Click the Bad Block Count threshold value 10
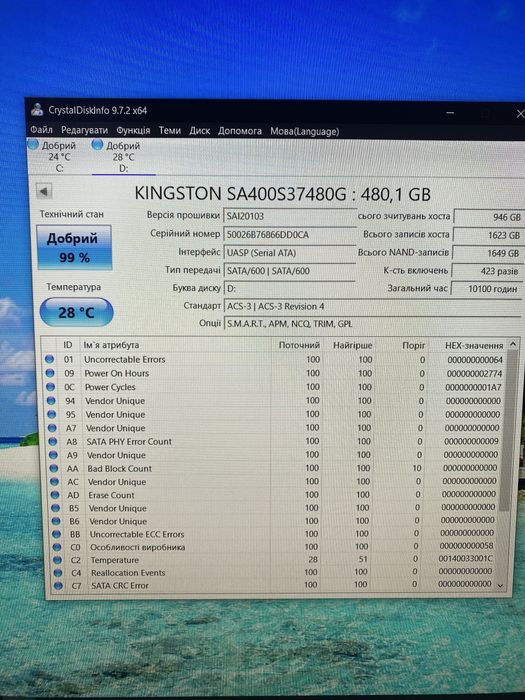This screenshot has width=525, height=700. click(417, 468)
